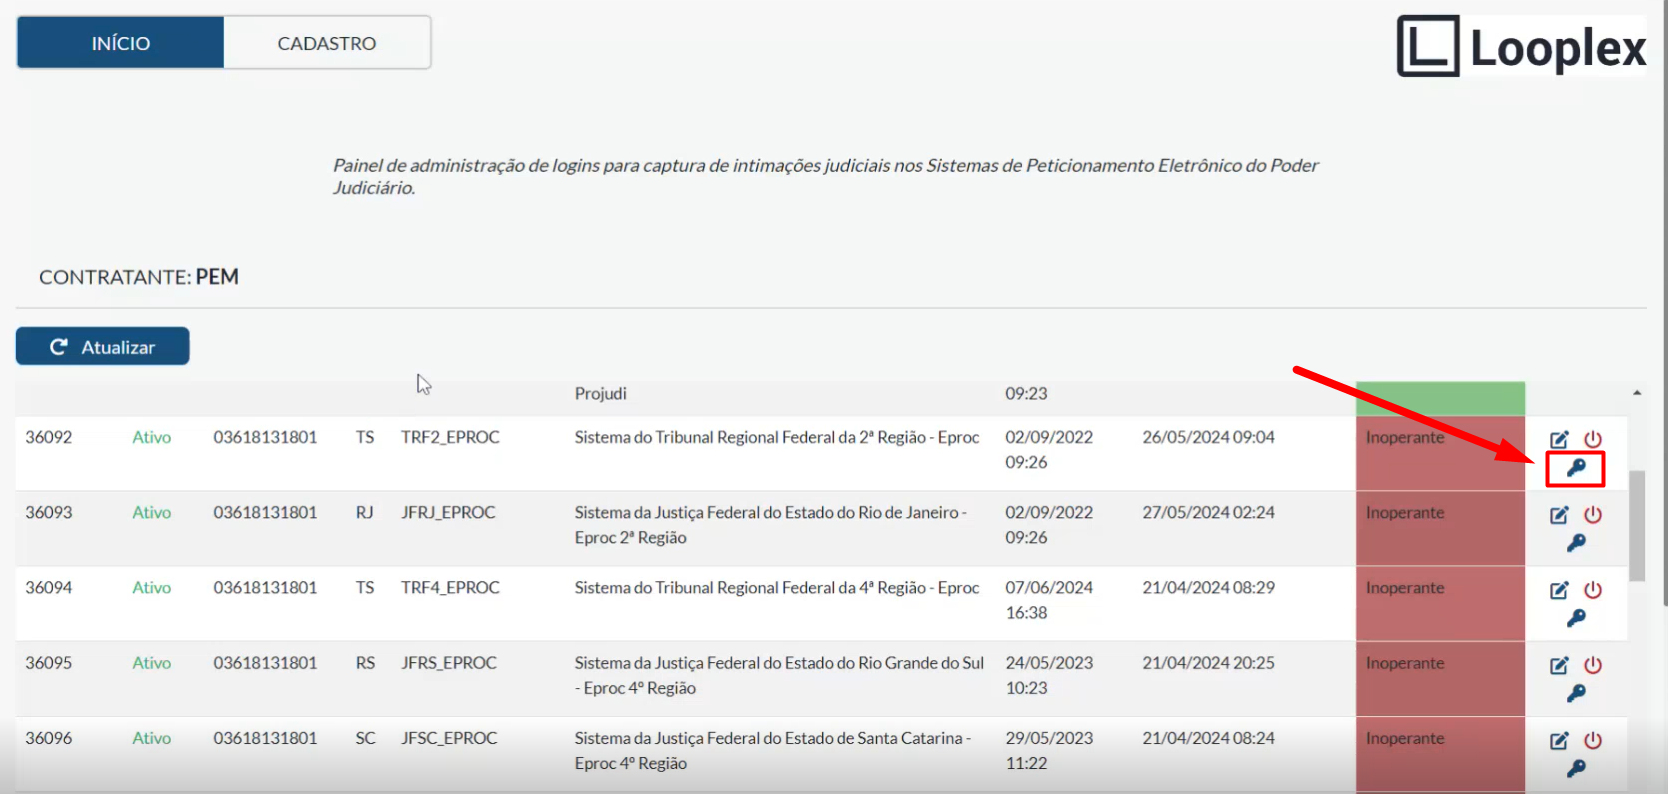Switch to the CADASTRO tab
The image size is (1668, 794).
coord(327,43)
